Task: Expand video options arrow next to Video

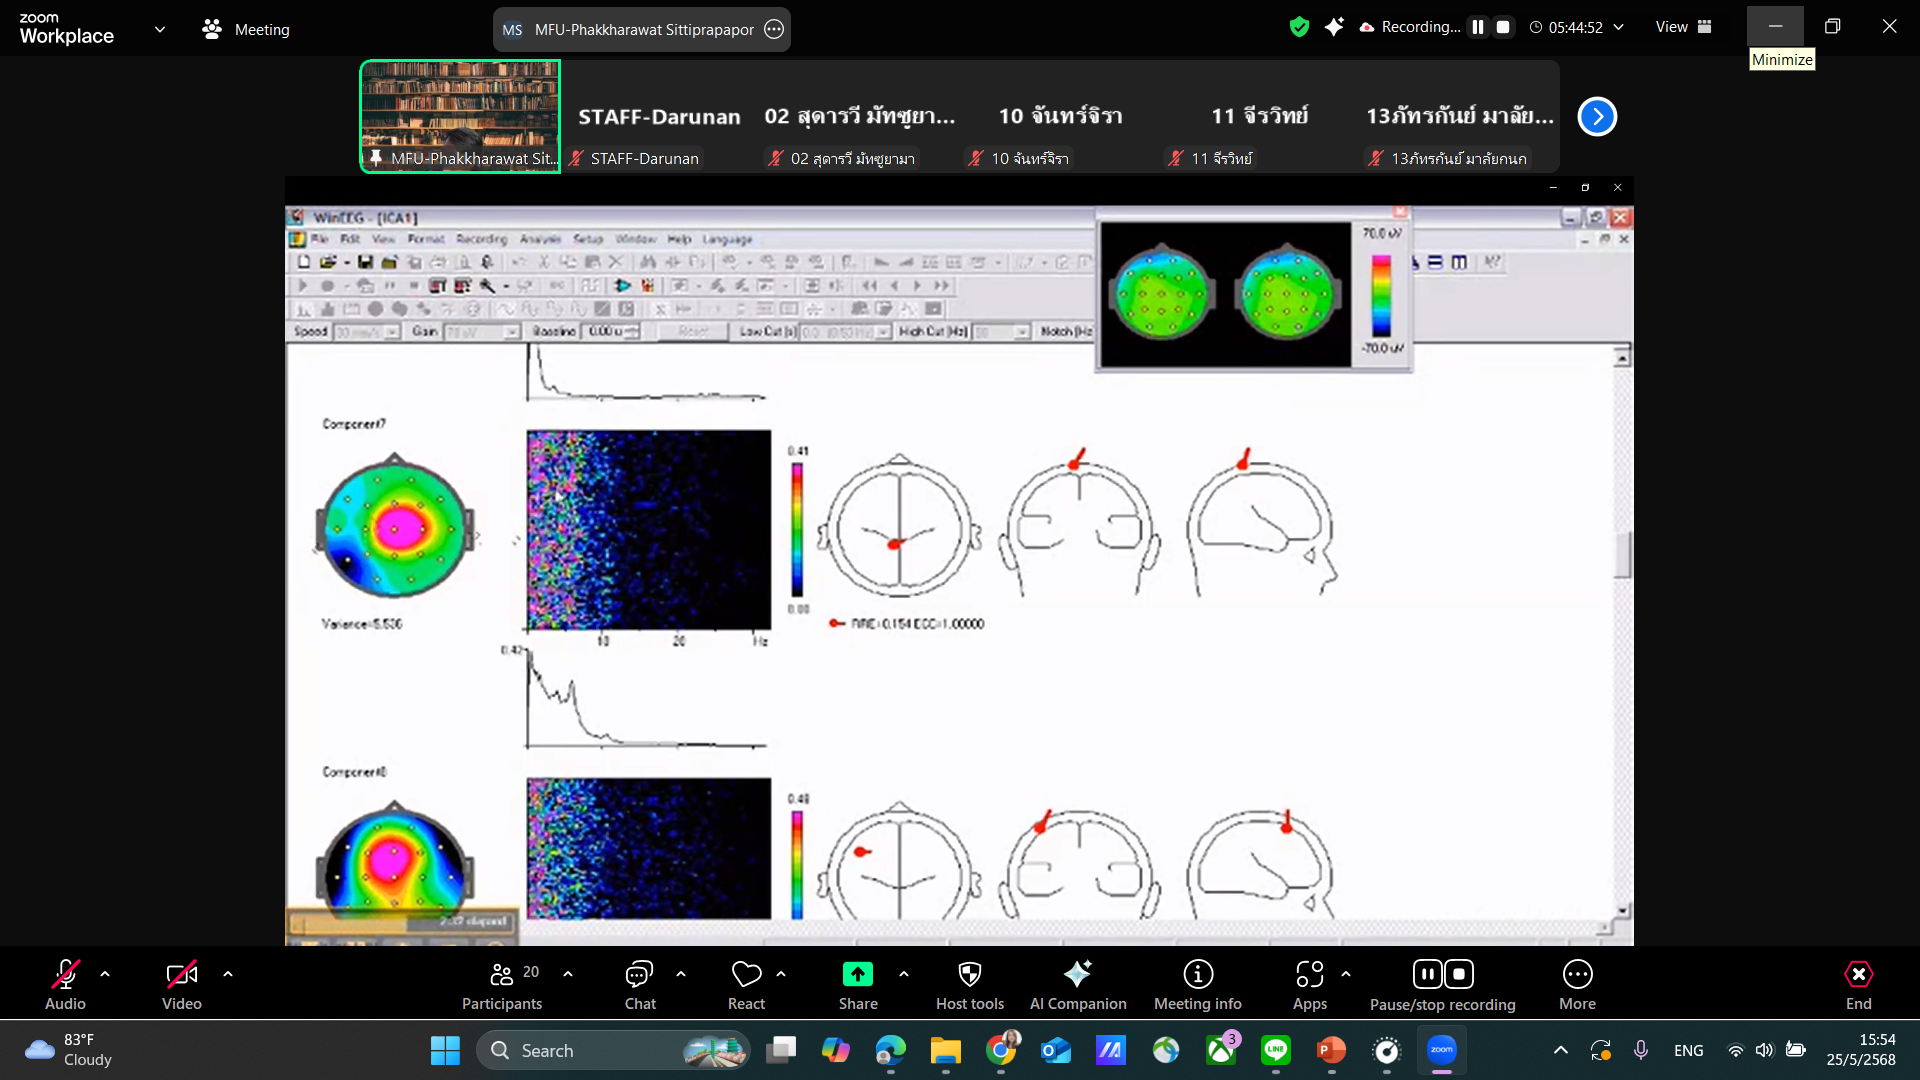Action: point(228,973)
